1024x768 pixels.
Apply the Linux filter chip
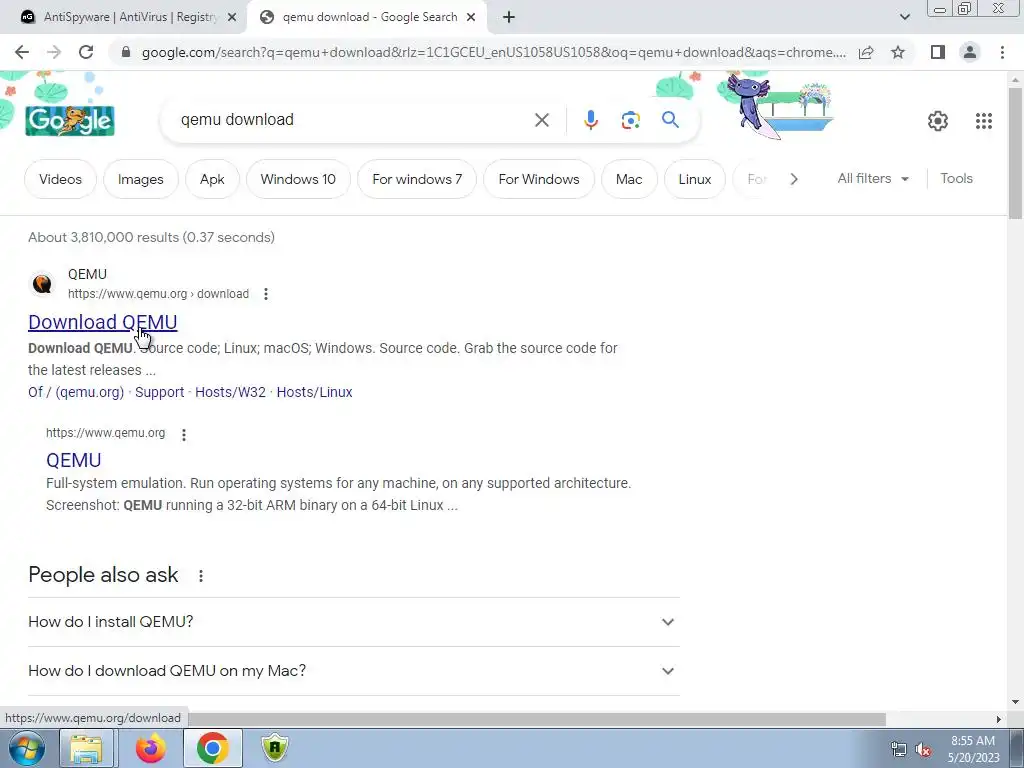click(x=695, y=179)
